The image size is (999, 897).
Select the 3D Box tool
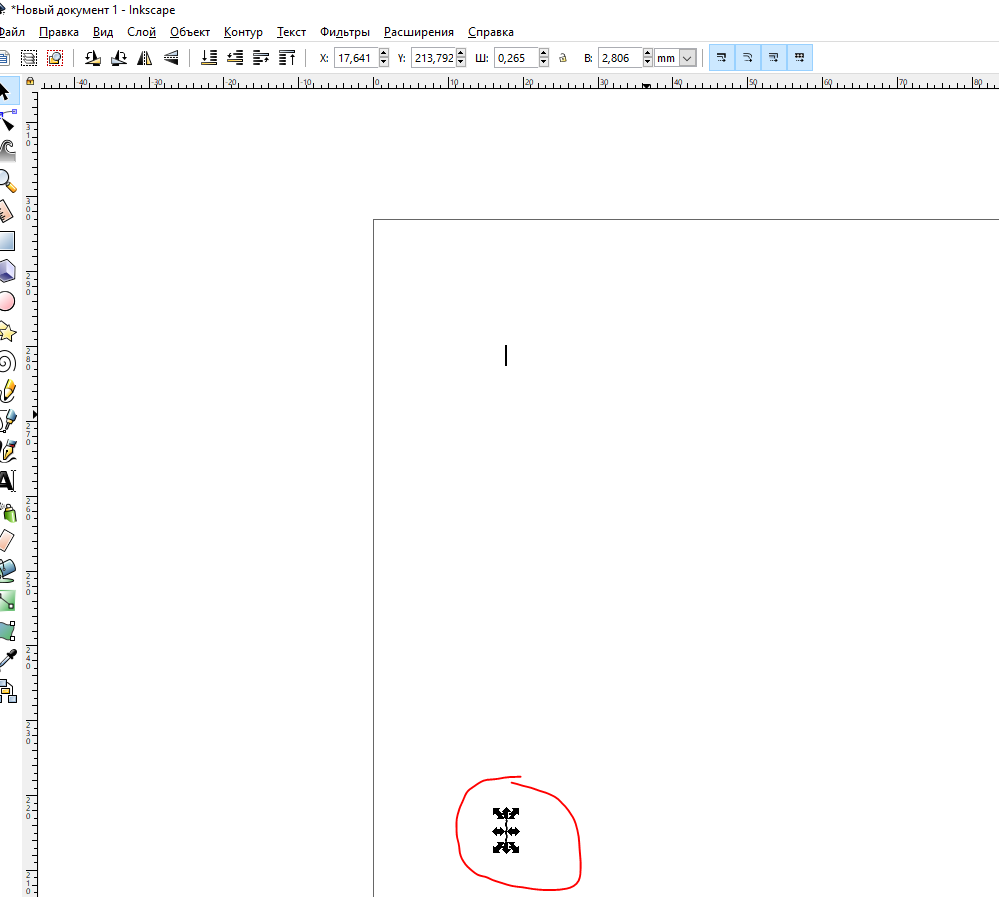6,271
